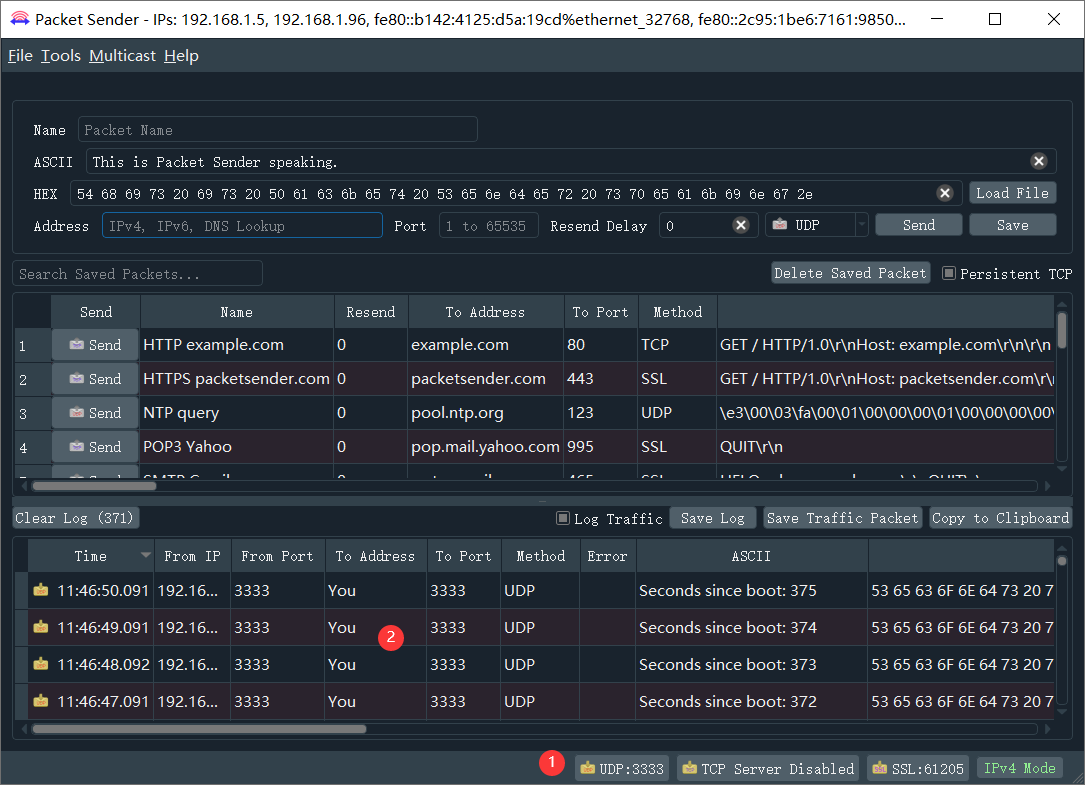Click the Packet Sender app icon in title bar
The image size is (1085, 785).
point(20,19)
